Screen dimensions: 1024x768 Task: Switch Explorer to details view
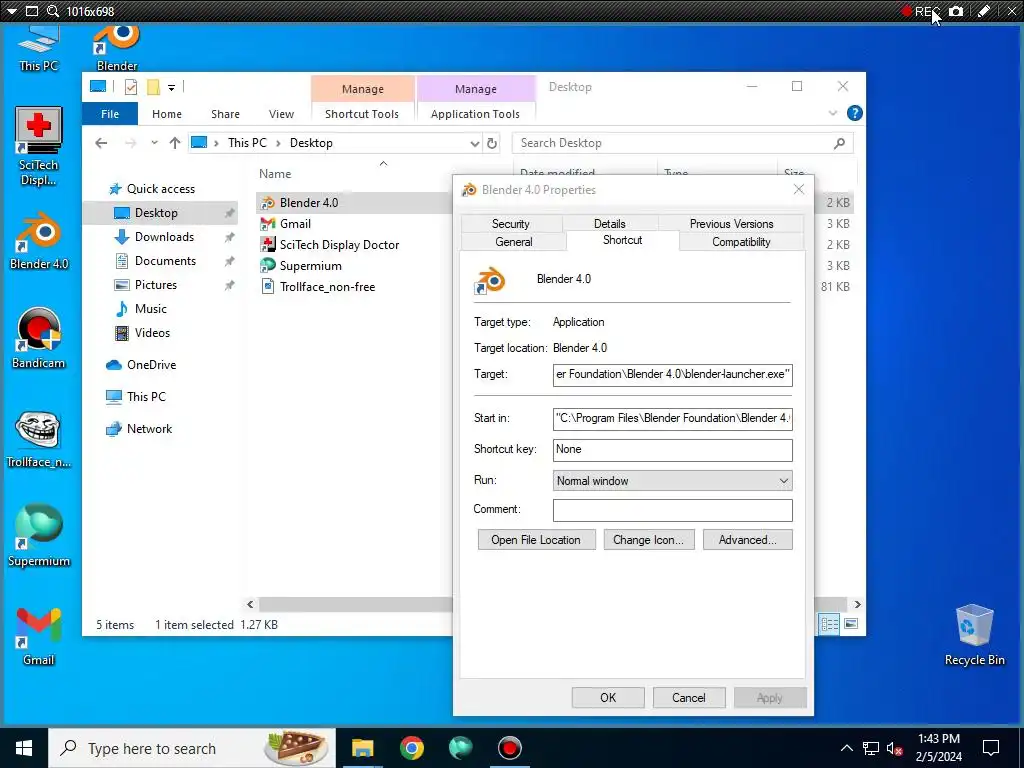829,624
